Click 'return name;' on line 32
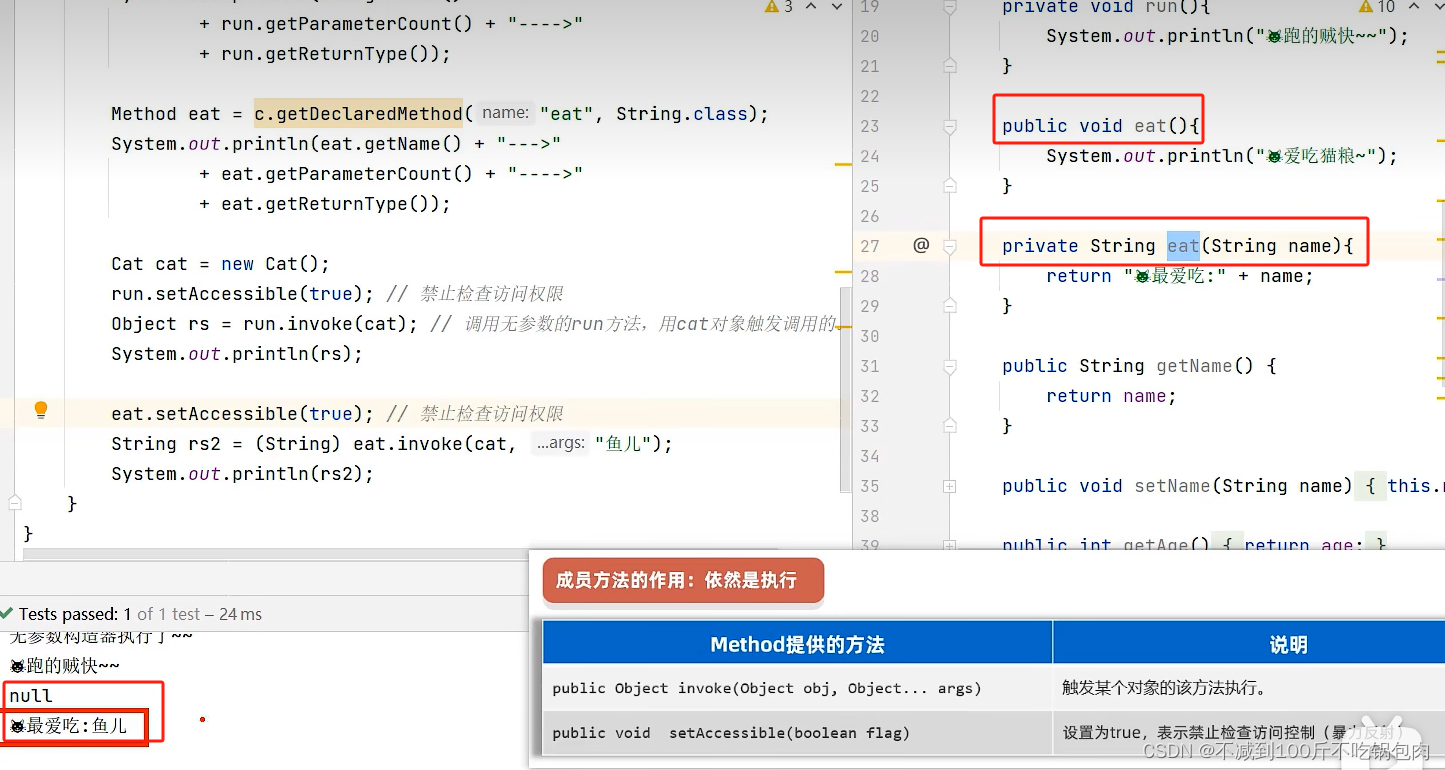The width and height of the screenshot is (1445, 770). click(1111, 396)
